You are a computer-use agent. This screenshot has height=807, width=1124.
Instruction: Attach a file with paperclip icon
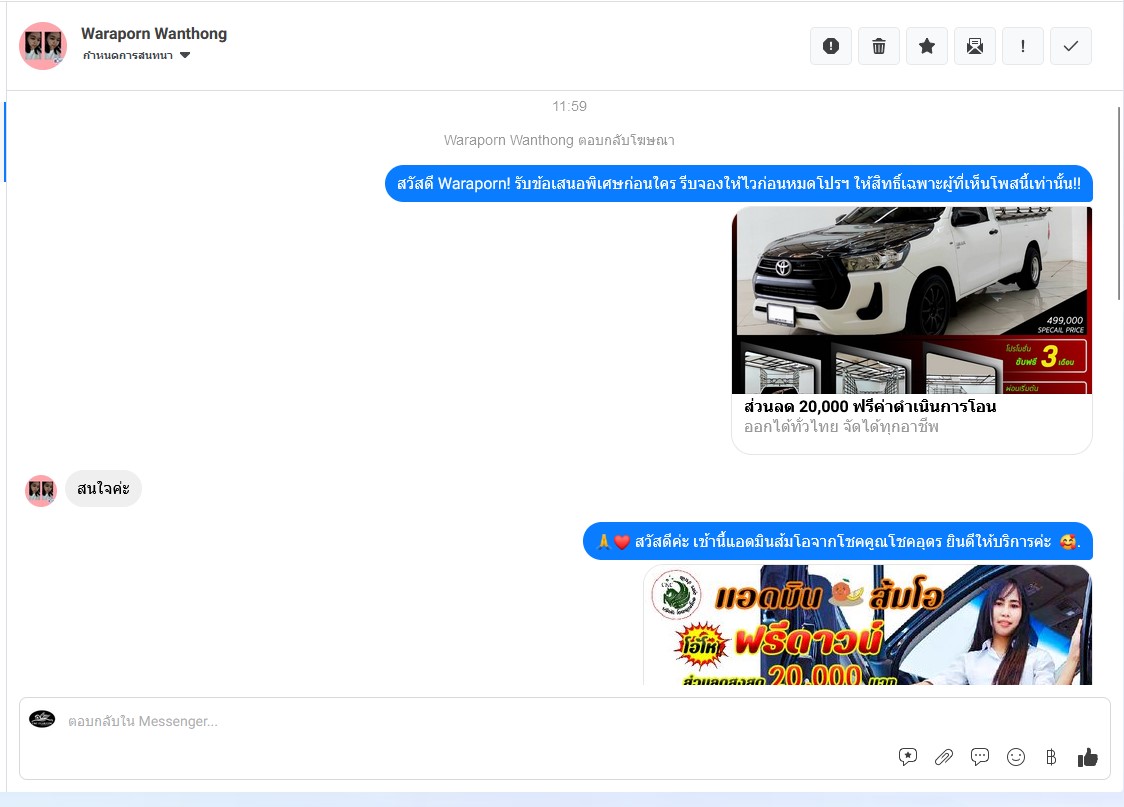point(944,757)
